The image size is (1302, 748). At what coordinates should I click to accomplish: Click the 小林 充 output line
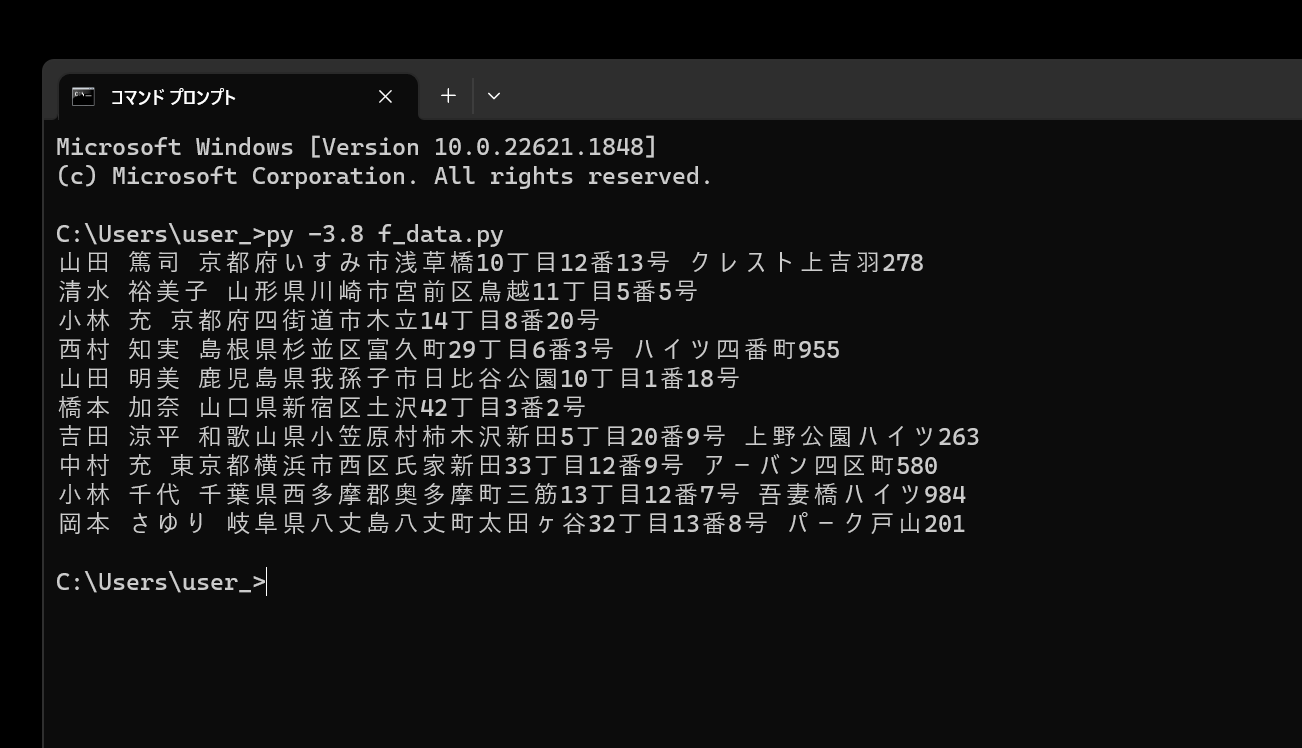click(x=328, y=321)
